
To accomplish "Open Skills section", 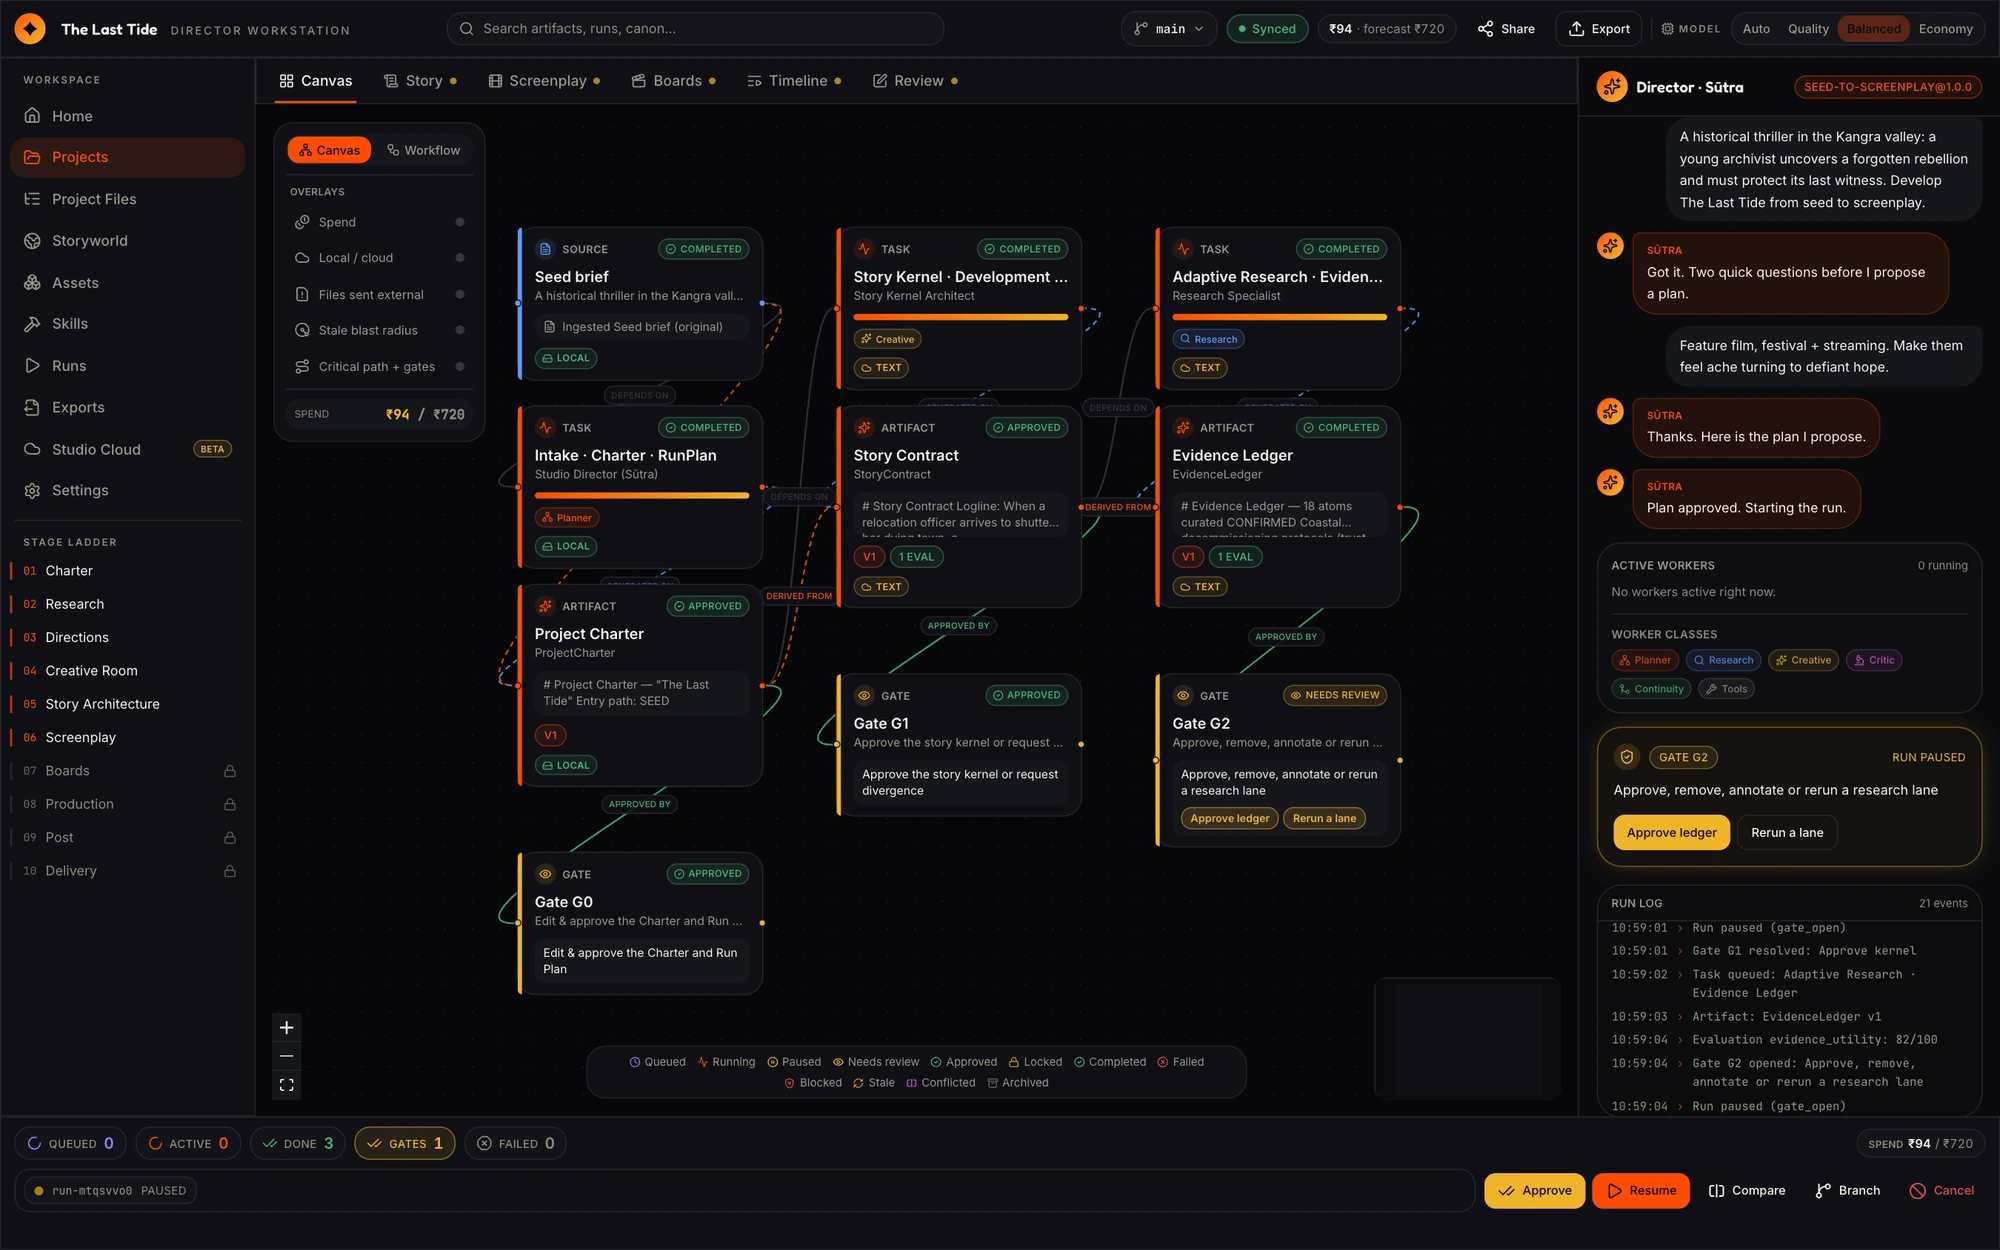I will 128,324.
